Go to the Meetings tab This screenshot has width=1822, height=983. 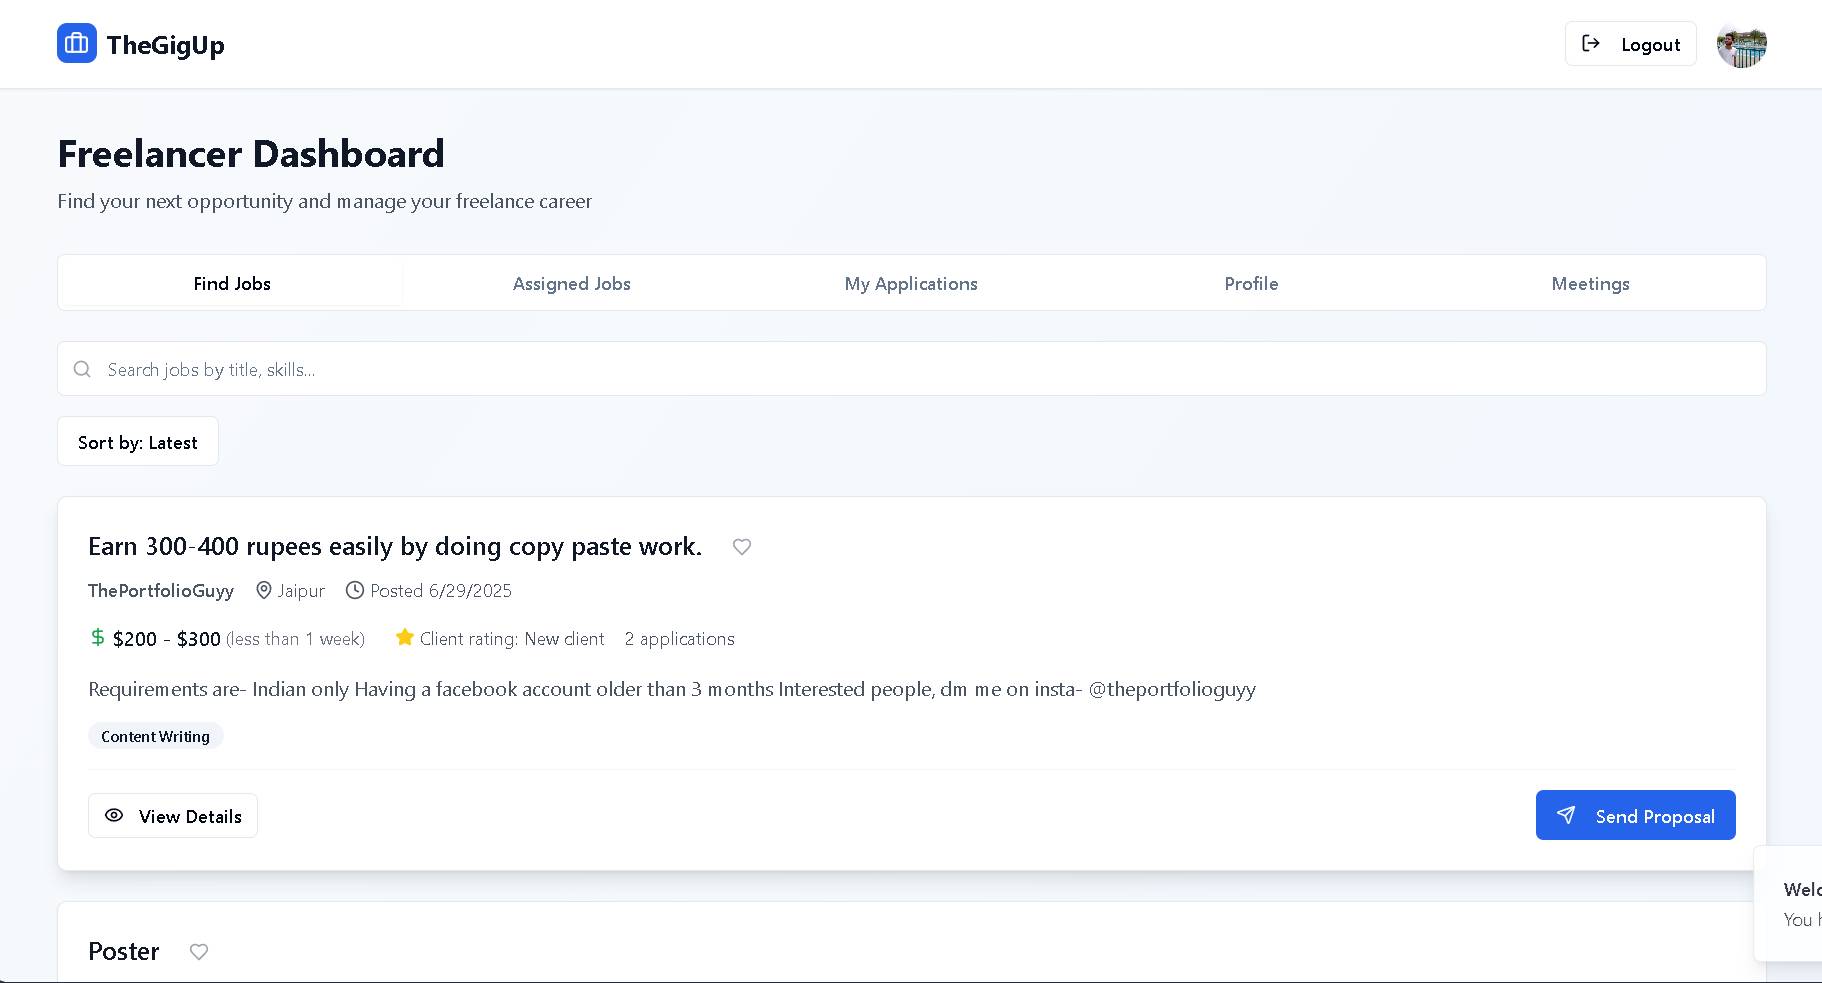tap(1590, 284)
